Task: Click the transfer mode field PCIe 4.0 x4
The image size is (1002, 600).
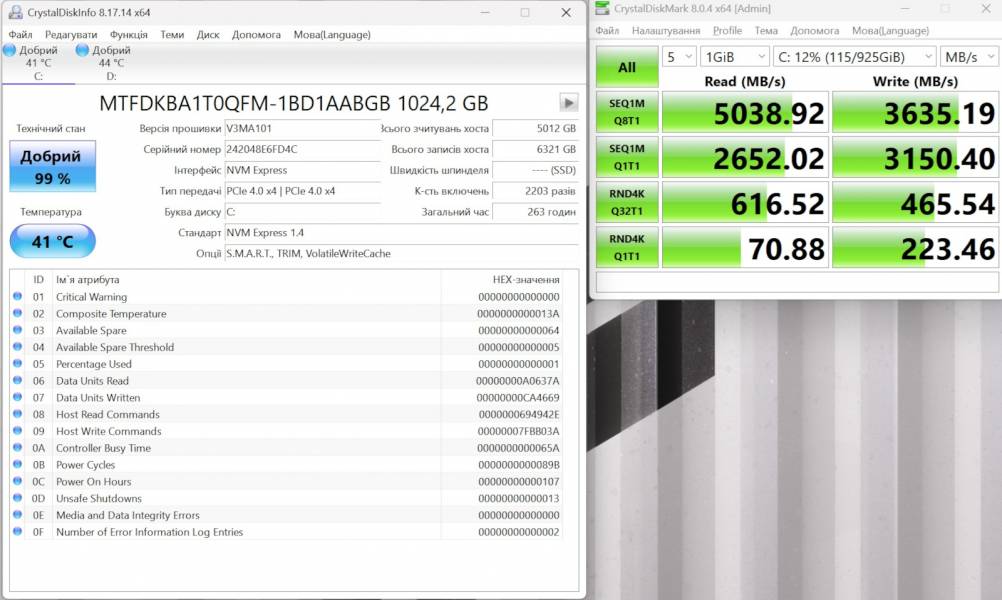Action: point(302,191)
